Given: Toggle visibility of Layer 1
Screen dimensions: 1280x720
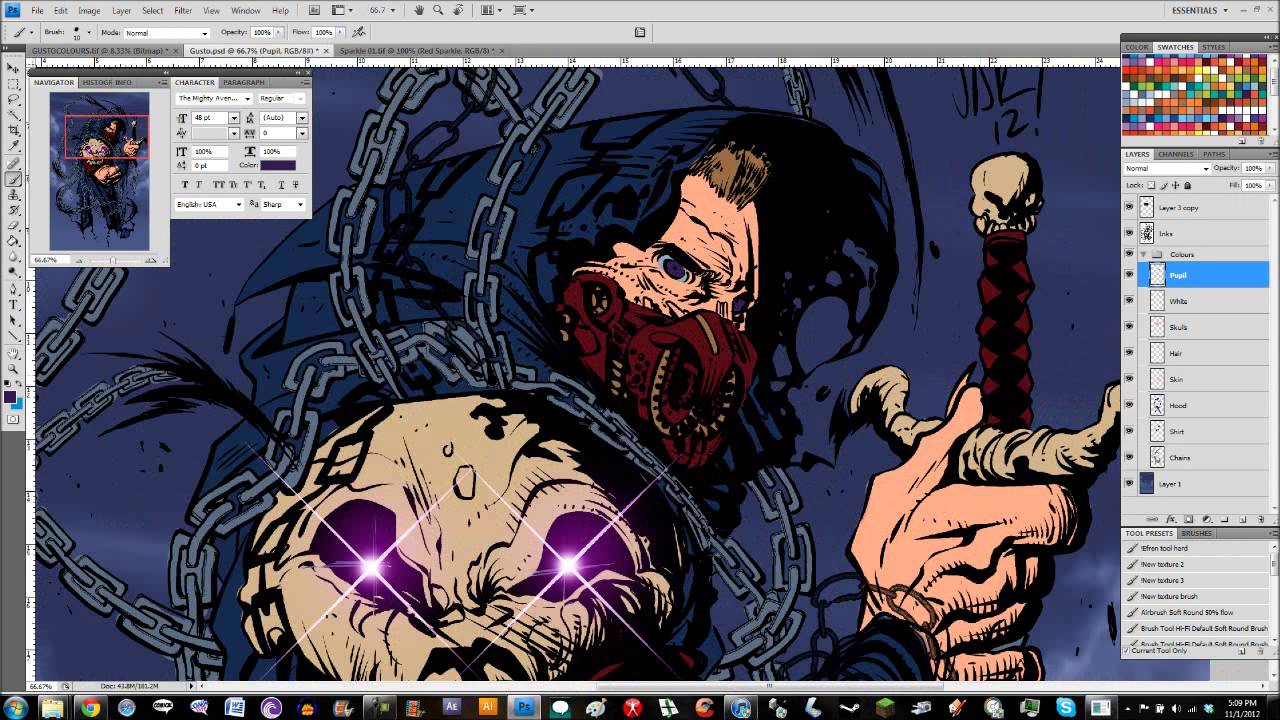Looking at the screenshot, I should pyautogui.click(x=1130, y=483).
